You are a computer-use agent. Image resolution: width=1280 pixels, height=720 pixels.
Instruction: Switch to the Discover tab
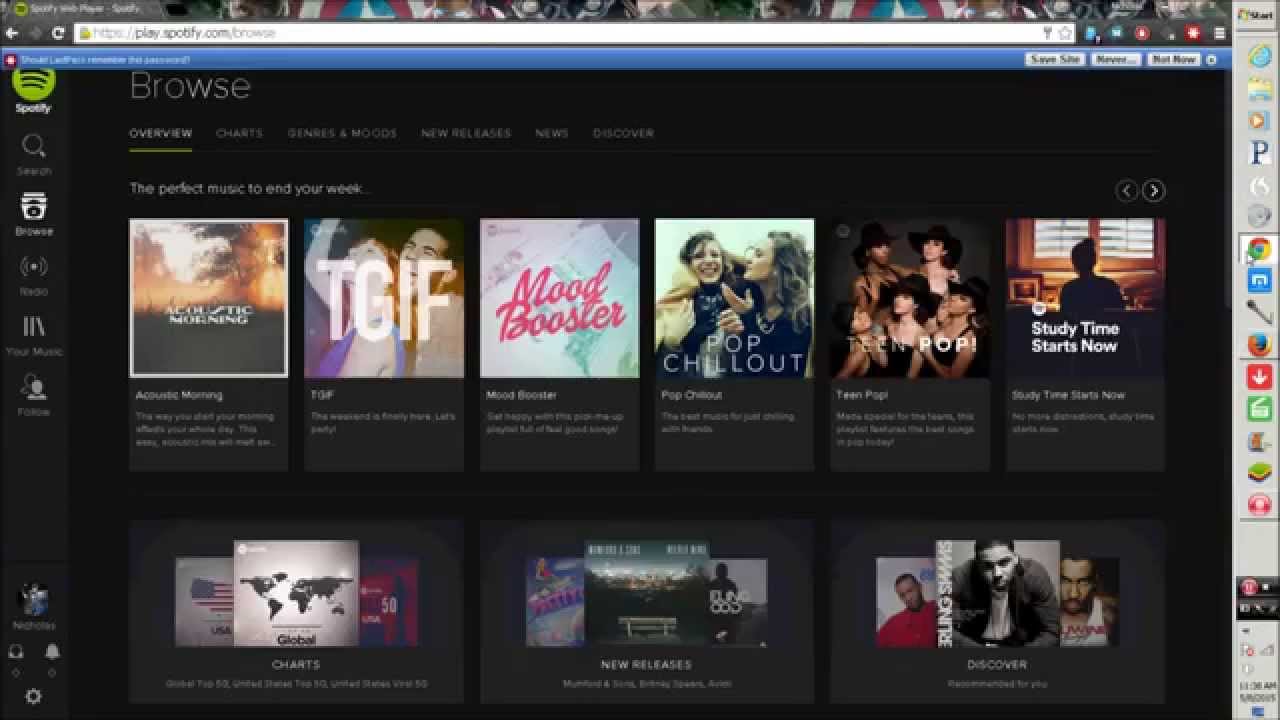[x=623, y=133]
